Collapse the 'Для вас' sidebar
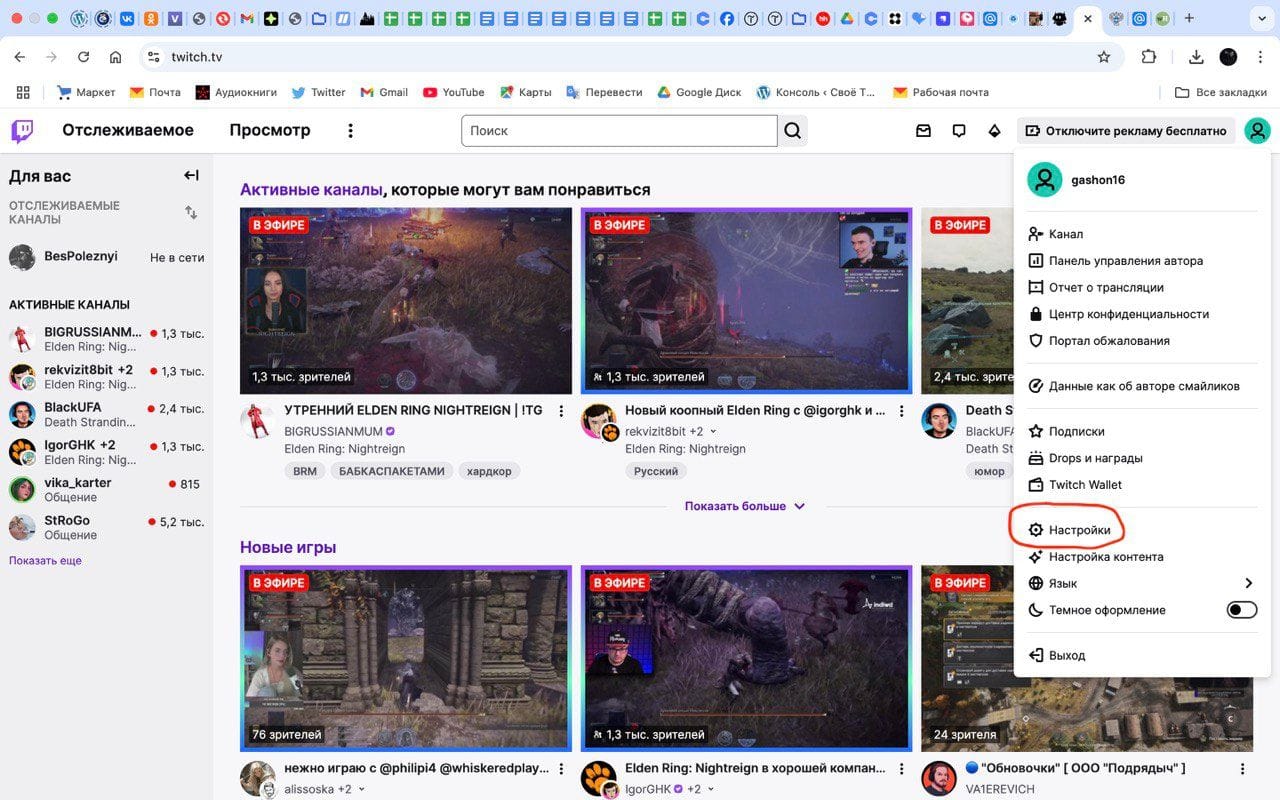 click(191, 176)
